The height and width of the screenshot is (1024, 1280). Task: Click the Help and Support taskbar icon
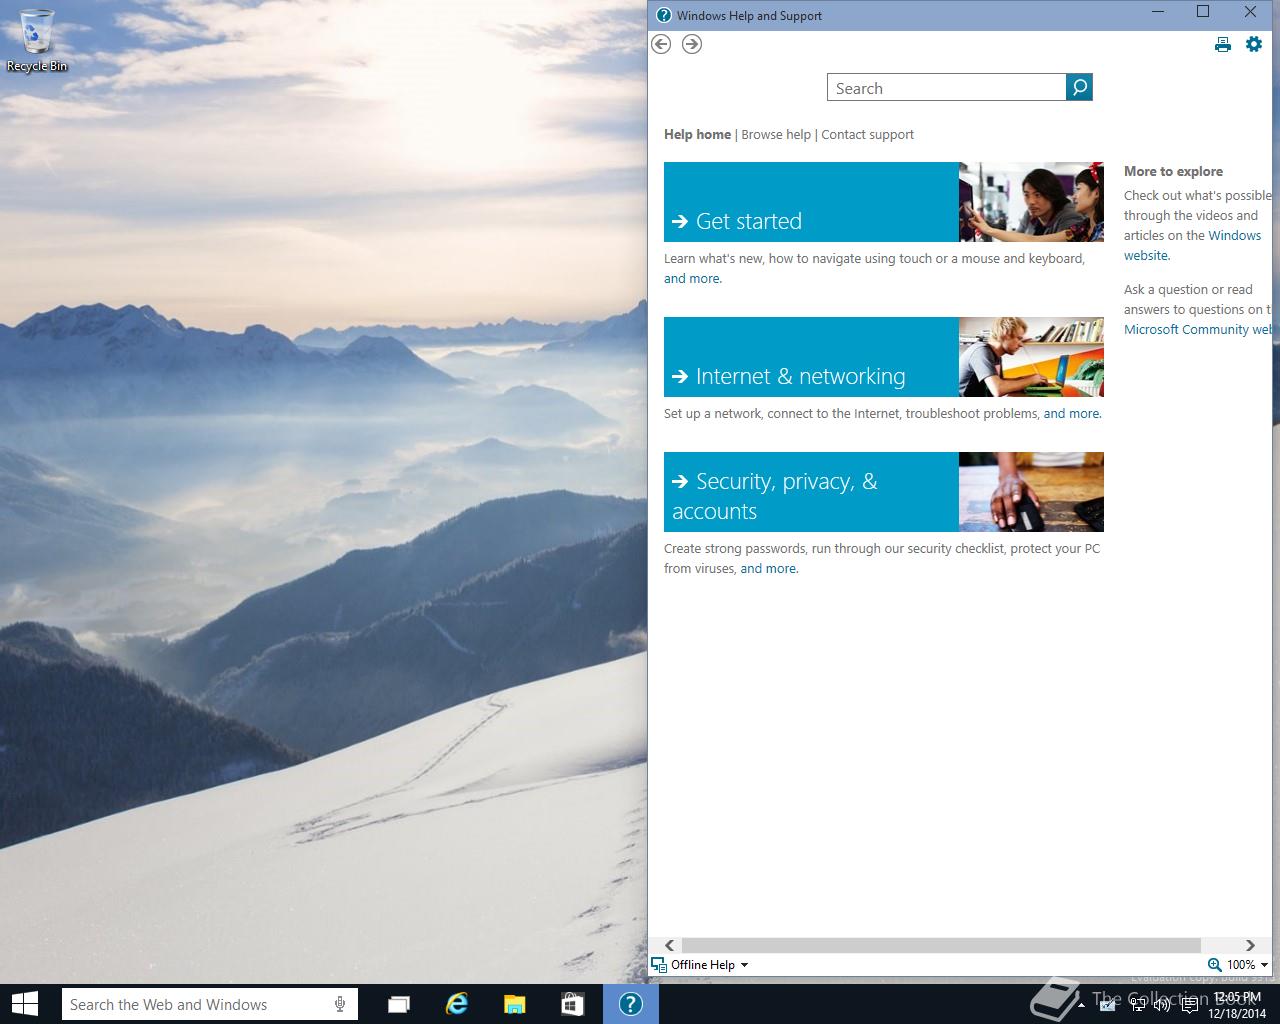630,1004
